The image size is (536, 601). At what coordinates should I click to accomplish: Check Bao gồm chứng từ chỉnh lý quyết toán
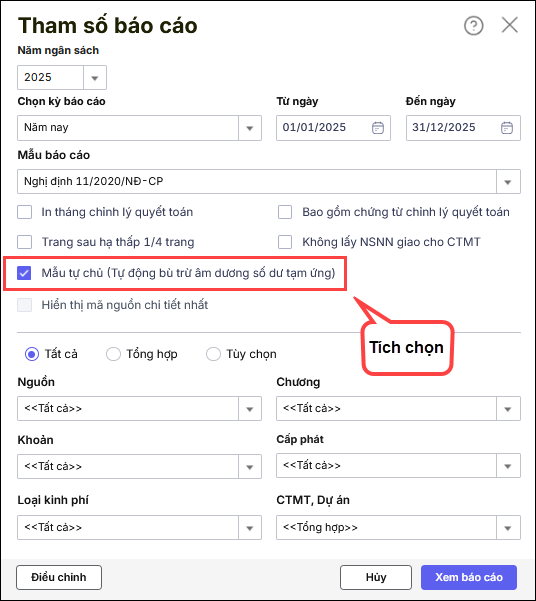285,212
